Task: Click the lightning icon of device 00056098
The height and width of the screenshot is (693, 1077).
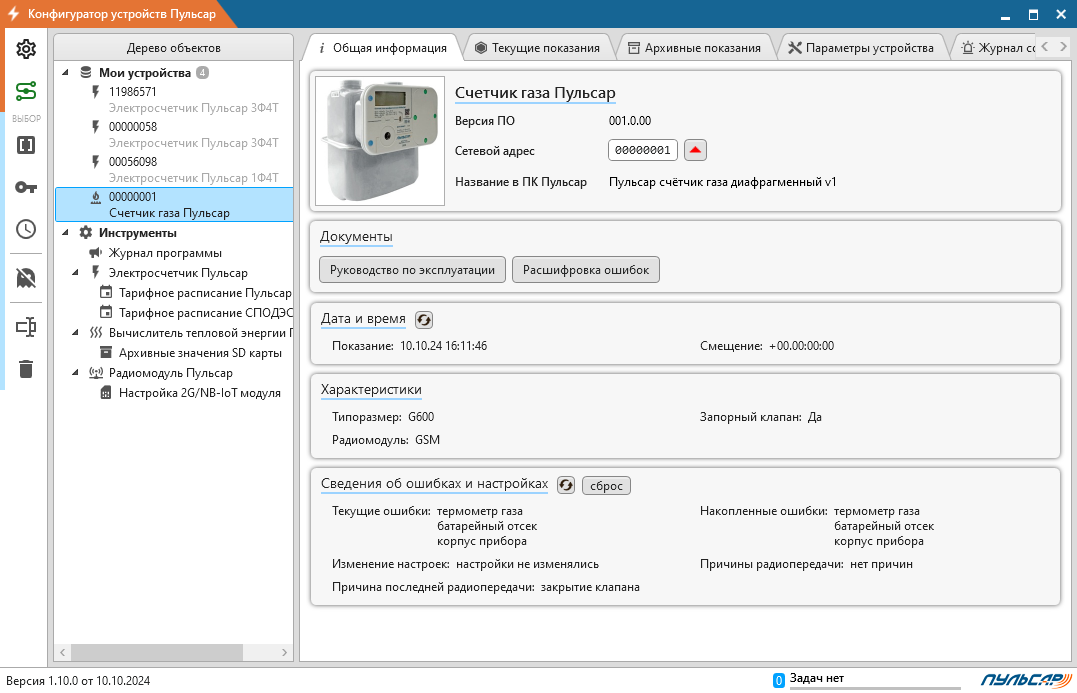Action: (96, 161)
